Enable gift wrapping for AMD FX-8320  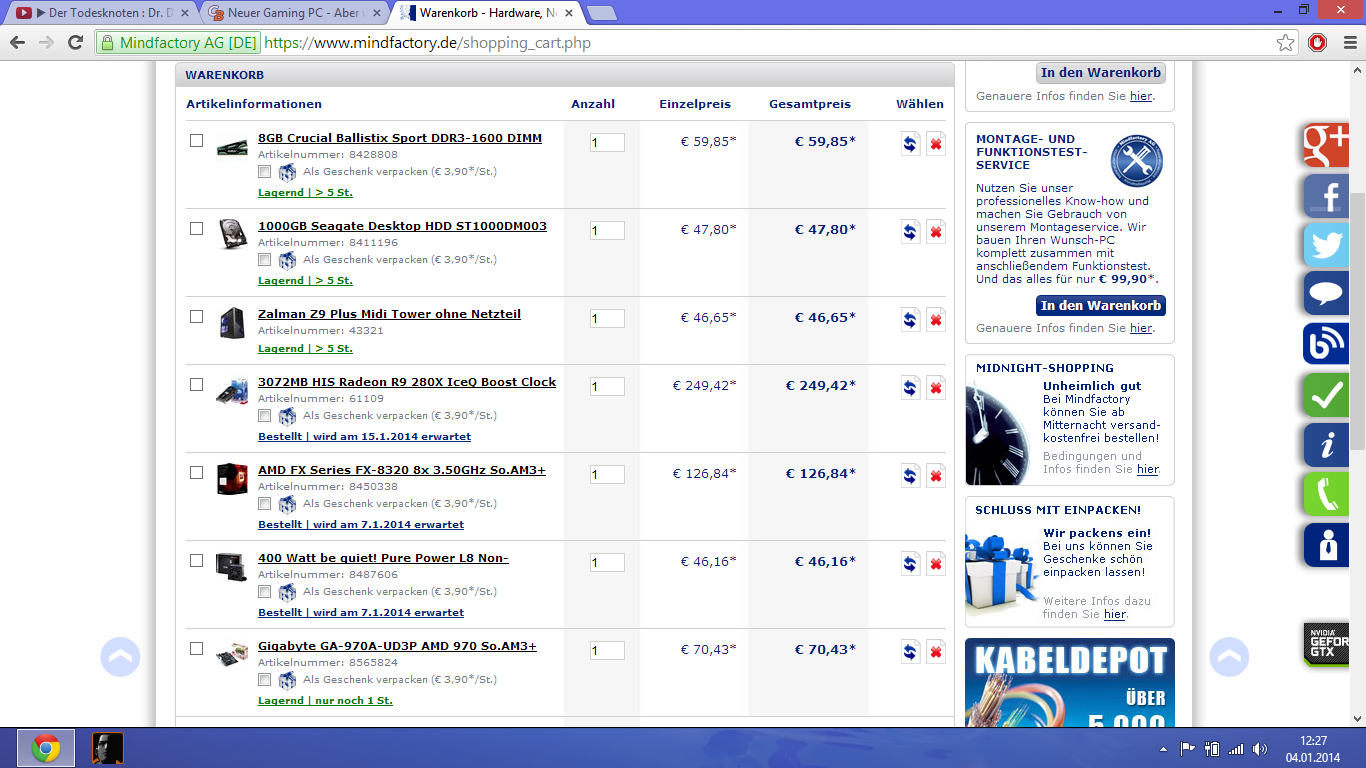click(x=264, y=504)
